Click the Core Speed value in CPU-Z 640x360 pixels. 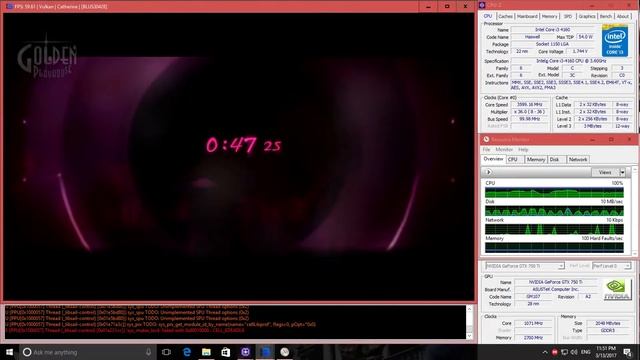(529, 104)
